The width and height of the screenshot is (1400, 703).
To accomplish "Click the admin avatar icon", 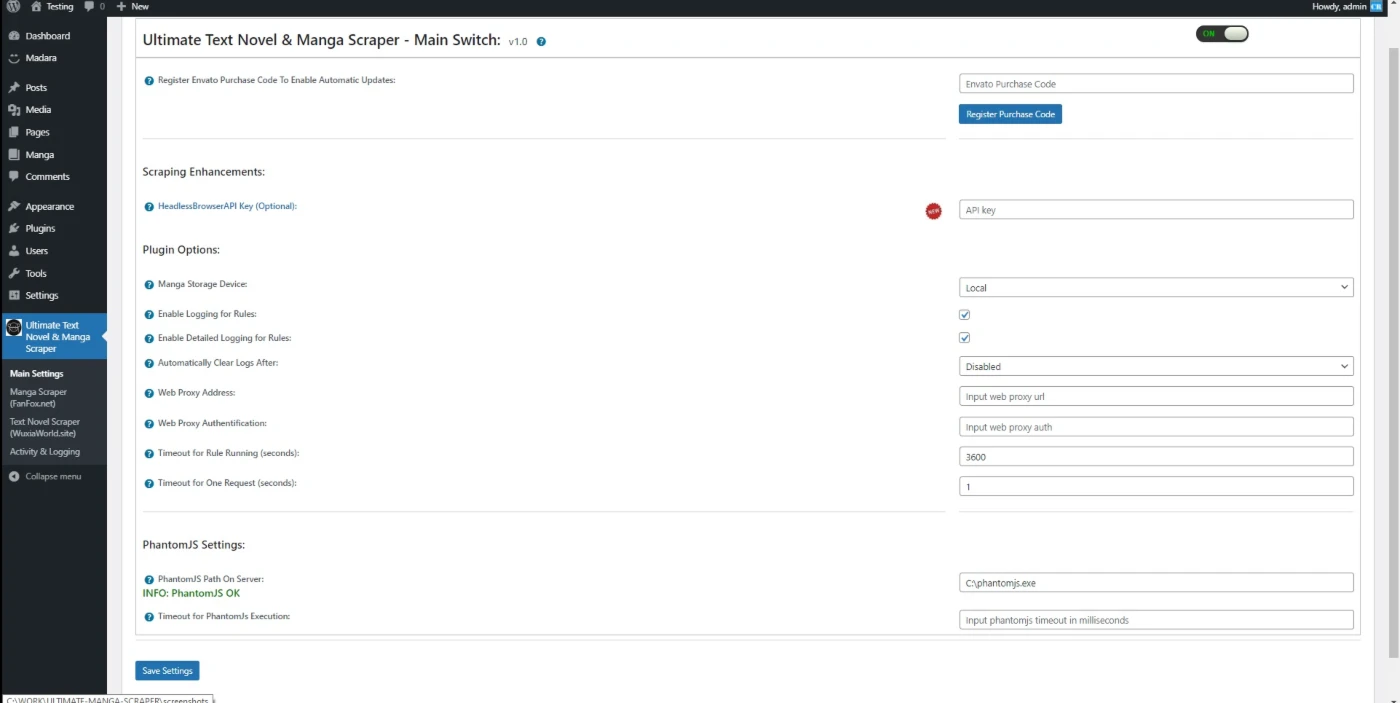I will coord(1376,6).
